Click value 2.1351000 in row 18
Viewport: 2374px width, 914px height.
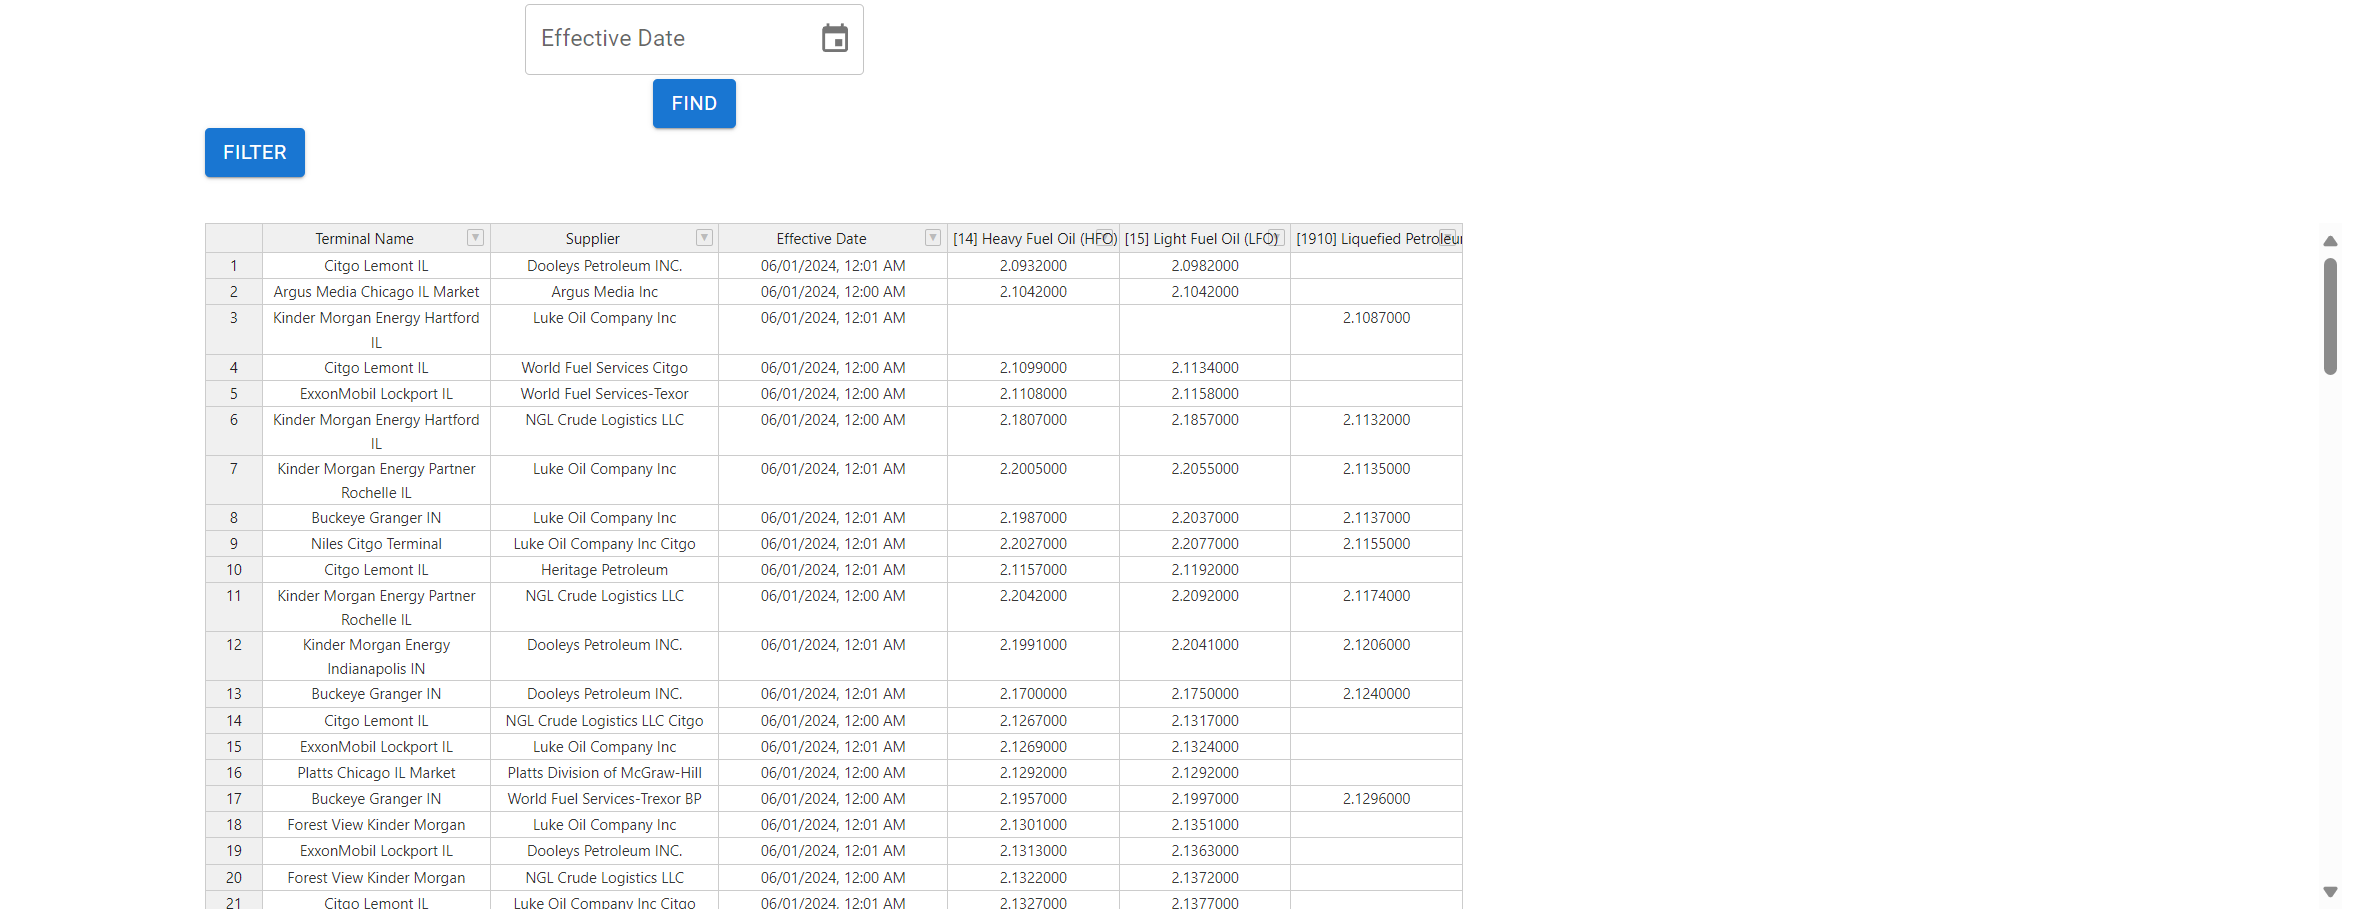[1205, 825]
